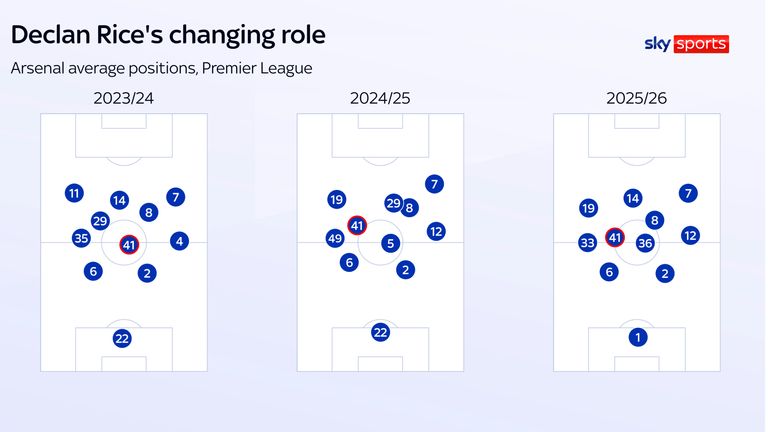Select player 49 marker on 2024/25 pitch
Screen dimensions: 768x432
[335, 238]
